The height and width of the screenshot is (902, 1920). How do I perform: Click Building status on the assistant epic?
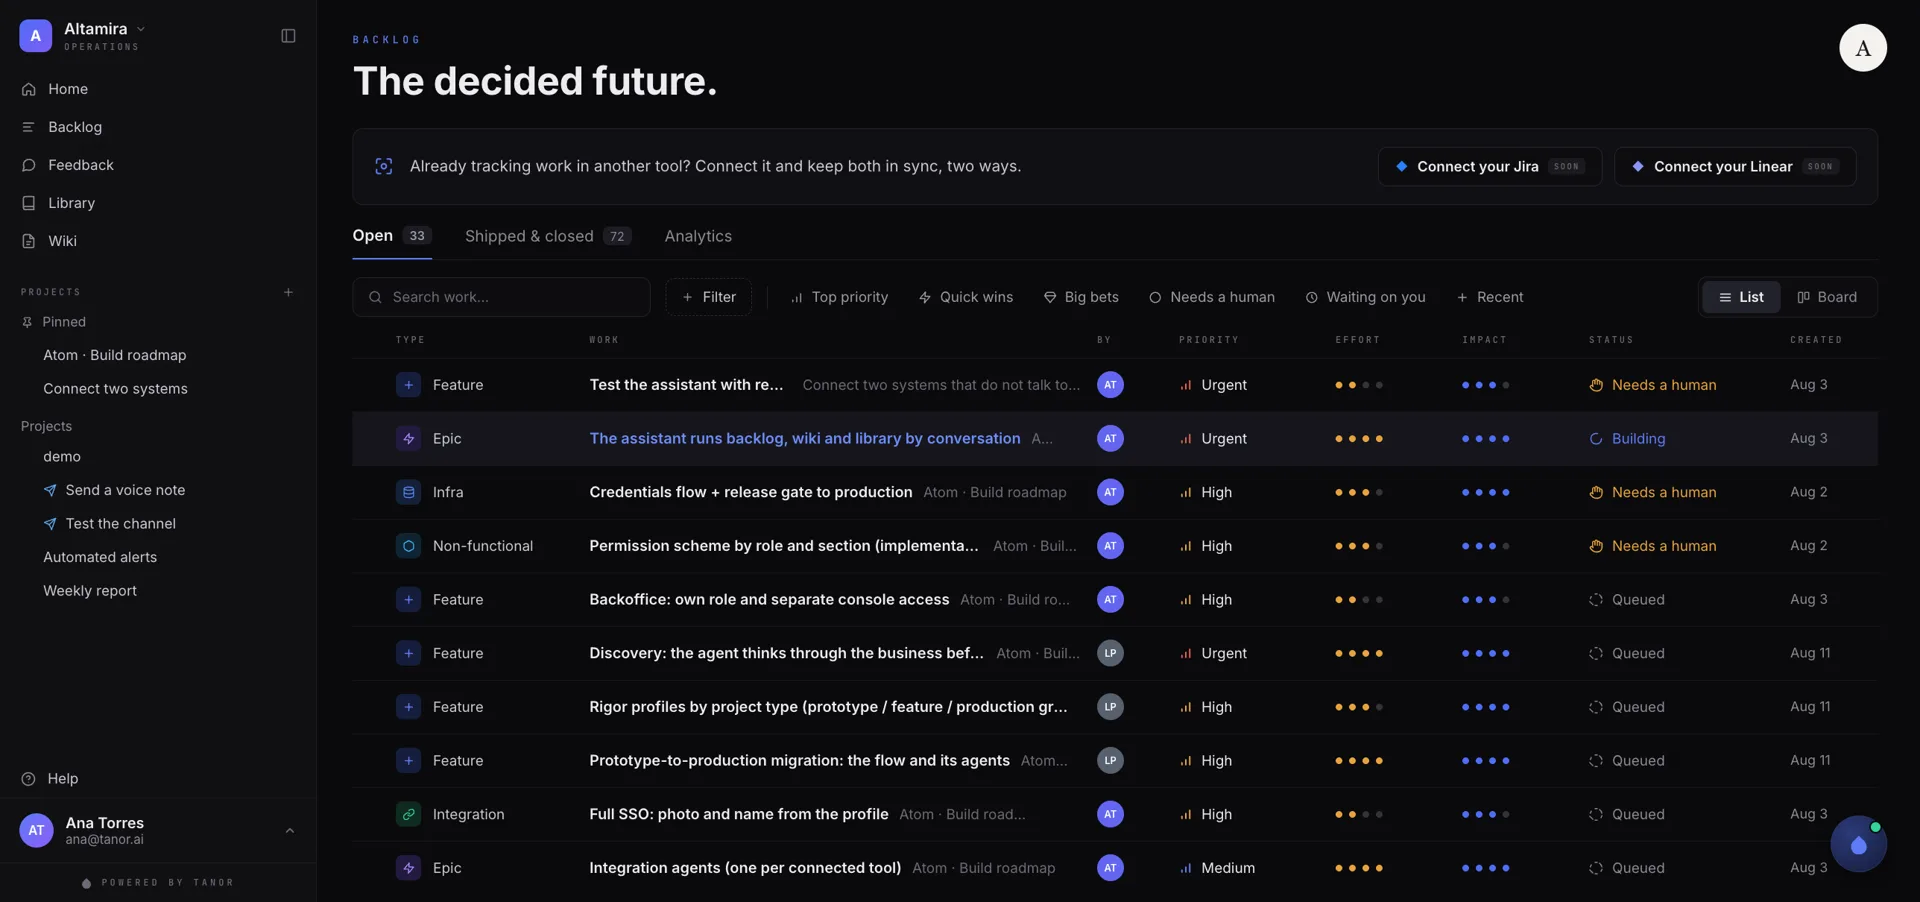[1627, 439]
